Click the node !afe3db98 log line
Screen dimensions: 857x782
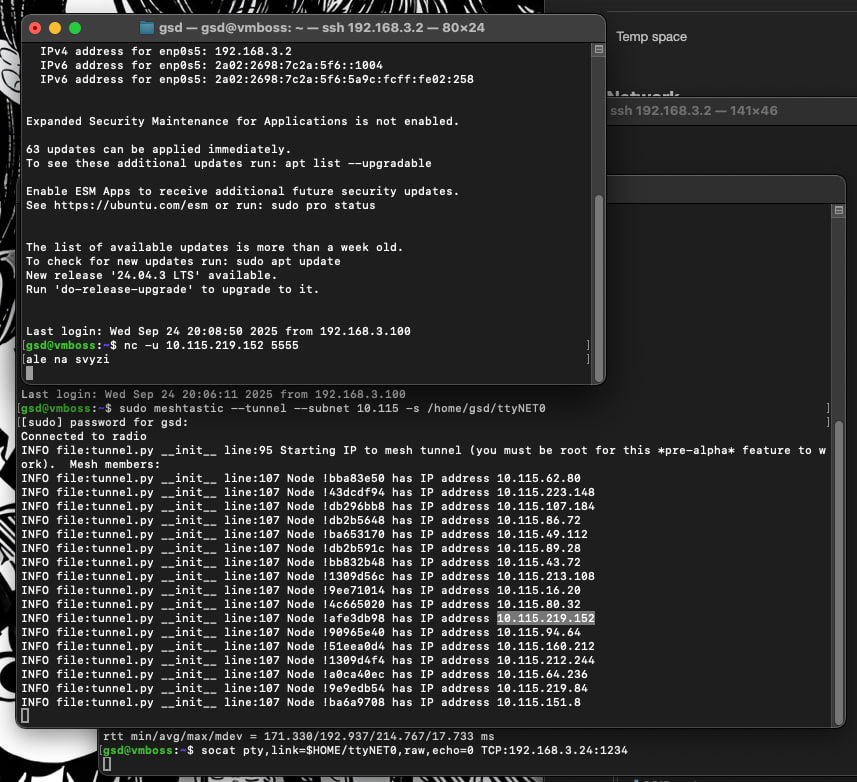tap(300, 618)
